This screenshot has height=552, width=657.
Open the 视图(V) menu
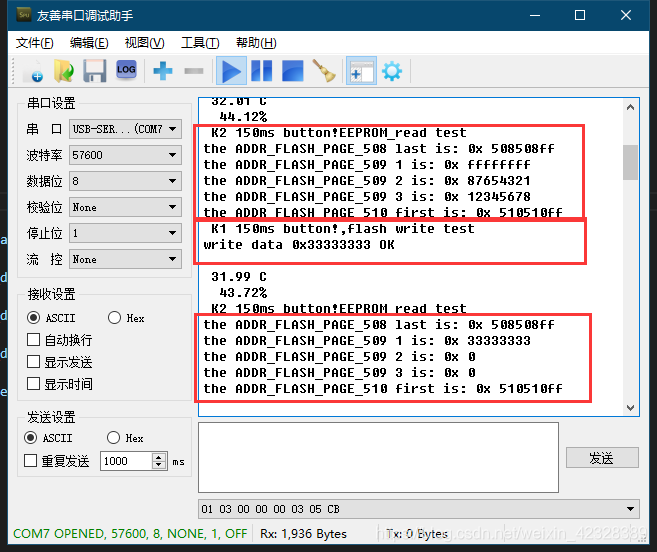pyautogui.click(x=145, y=43)
